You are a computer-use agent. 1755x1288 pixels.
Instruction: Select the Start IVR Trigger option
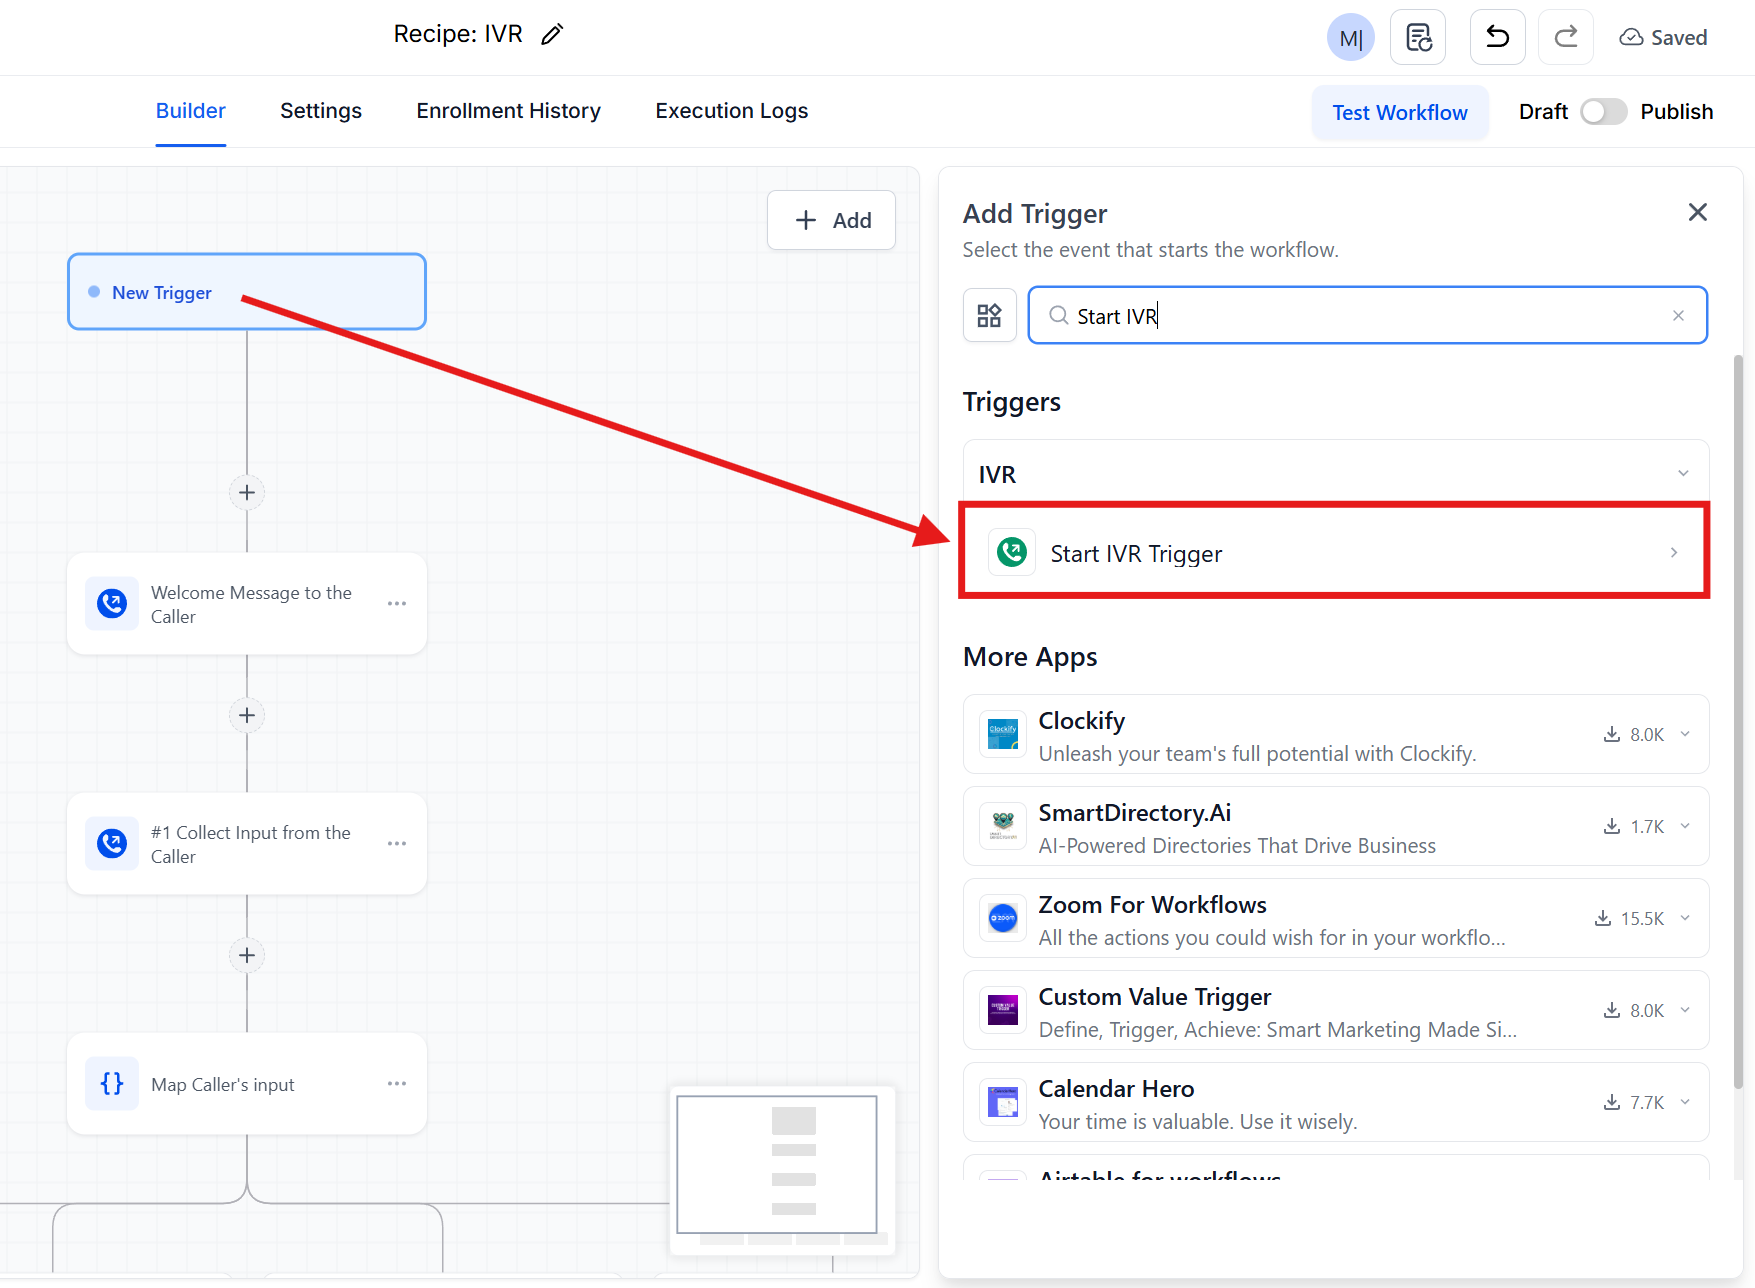[x=1334, y=552]
